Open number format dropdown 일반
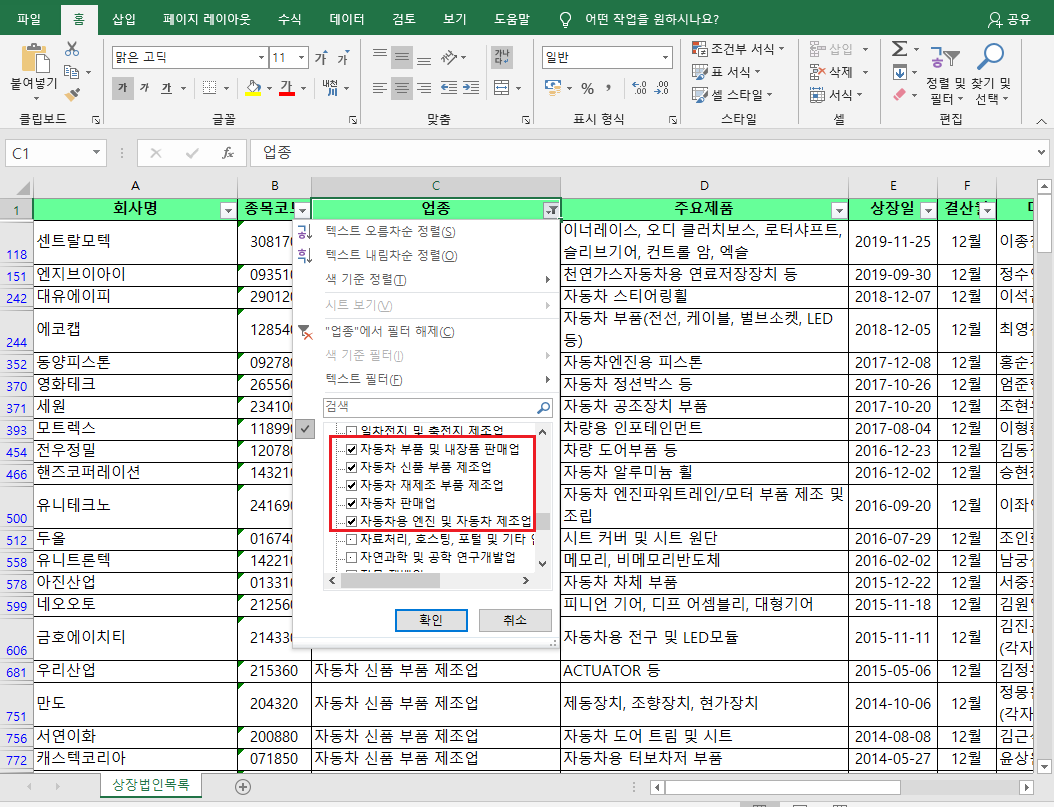The height and width of the screenshot is (807, 1054). 665,58
